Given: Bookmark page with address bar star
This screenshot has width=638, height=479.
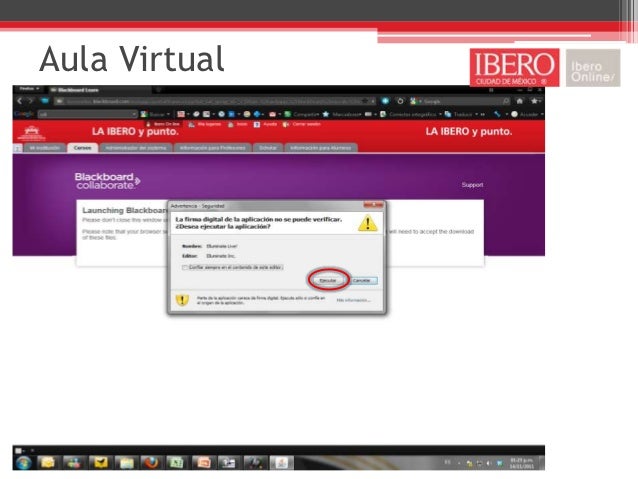Looking at the screenshot, I should [365, 101].
